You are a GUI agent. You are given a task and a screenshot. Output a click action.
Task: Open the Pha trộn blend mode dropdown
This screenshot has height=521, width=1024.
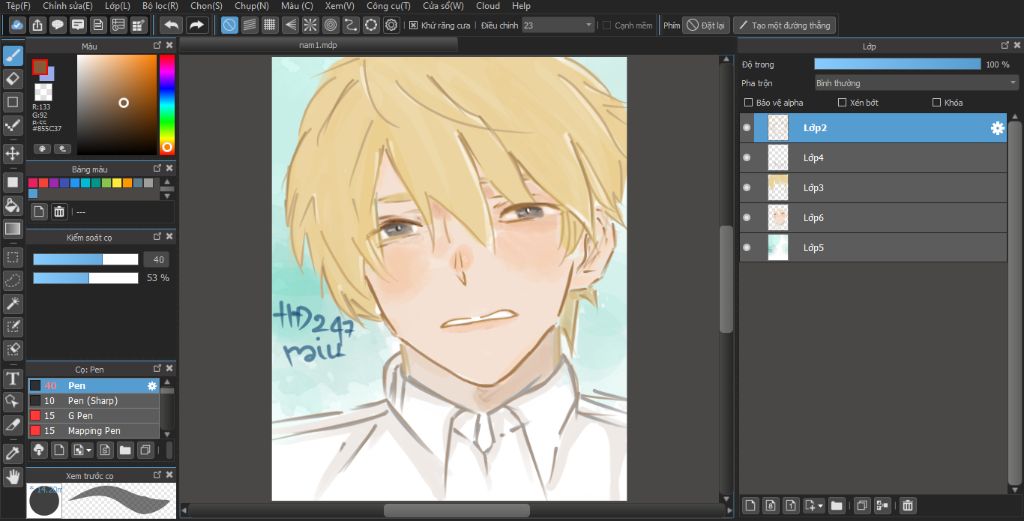pos(916,83)
